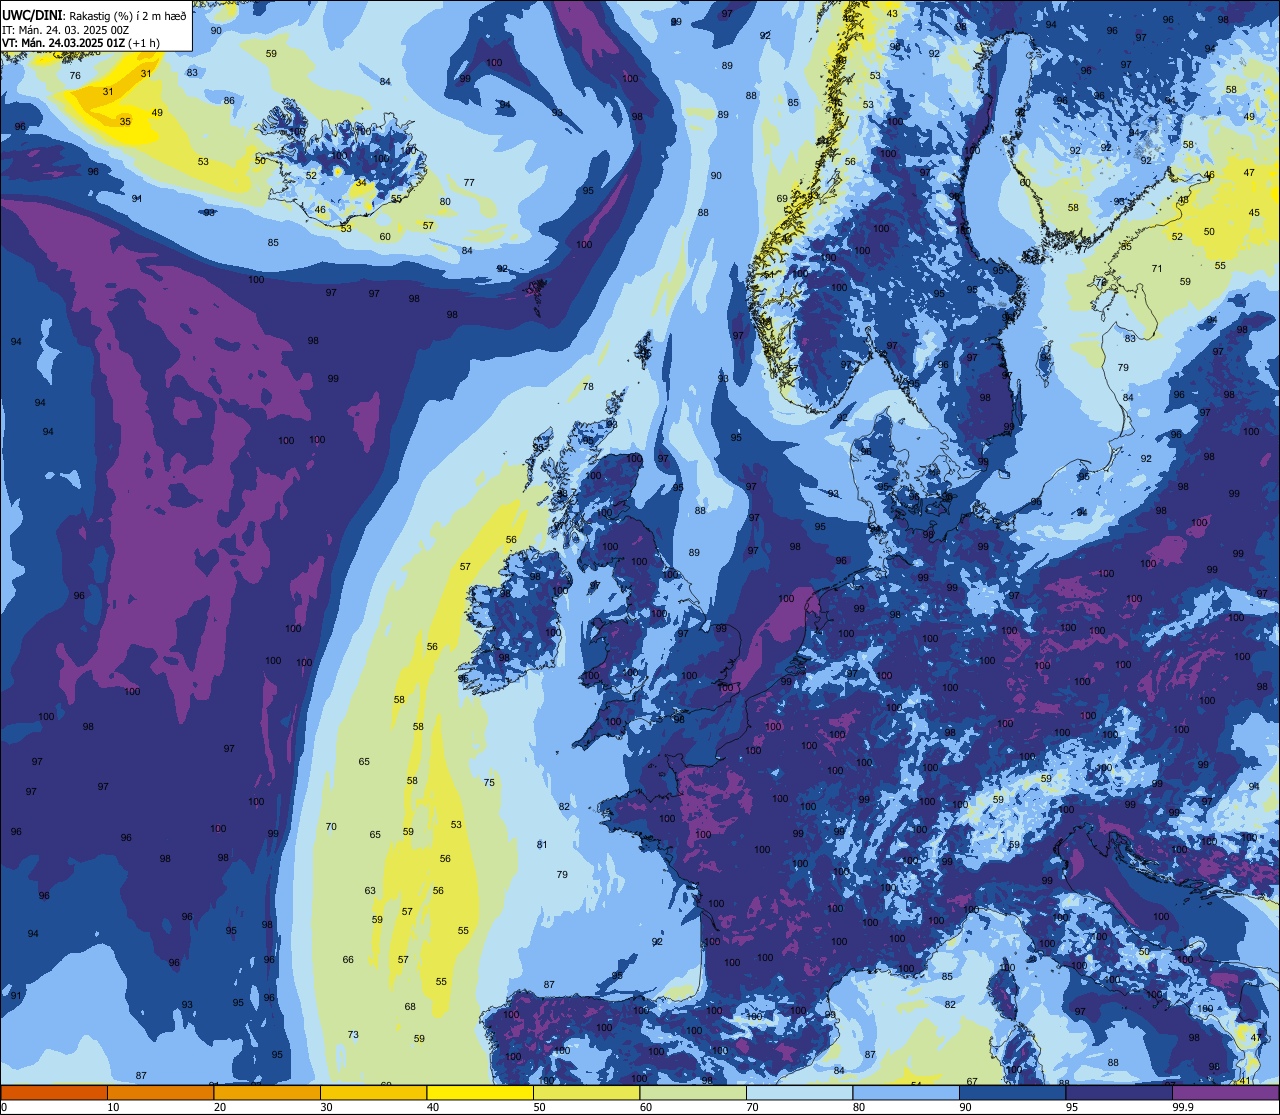Click the value 73 west of Portugal
Image resolution: width=1280 pixels, height=1115 pixels.
point(353,1034)
